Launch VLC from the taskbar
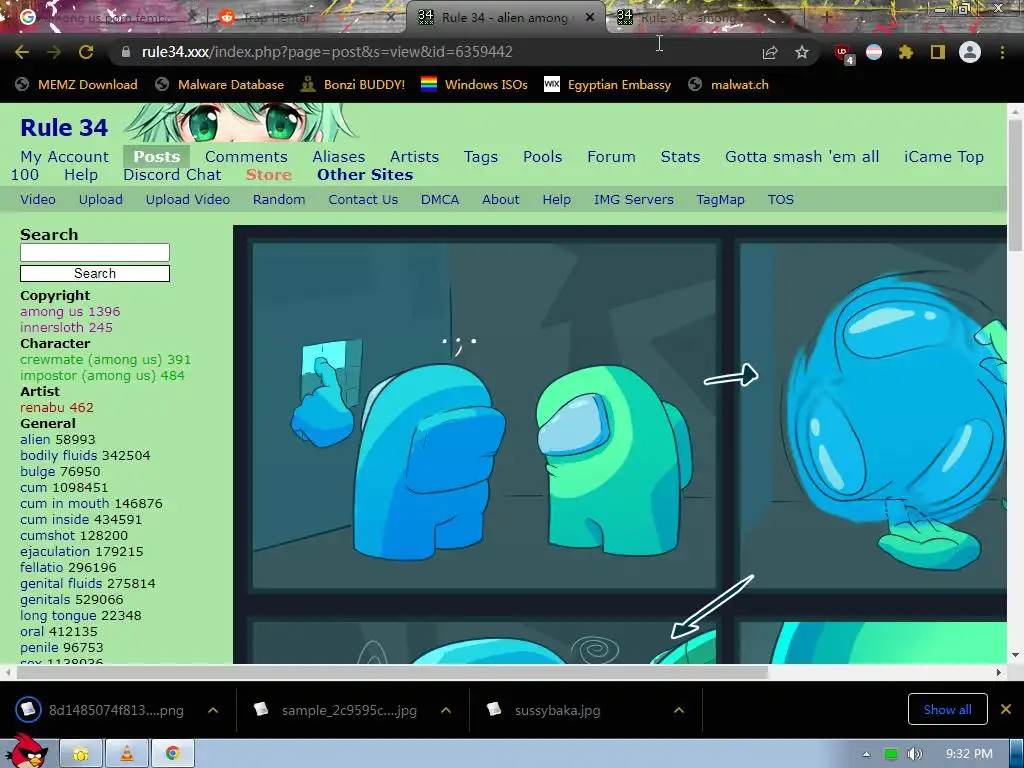The image size is (1024, 768). pyautogui.click(x=127, y=754)
